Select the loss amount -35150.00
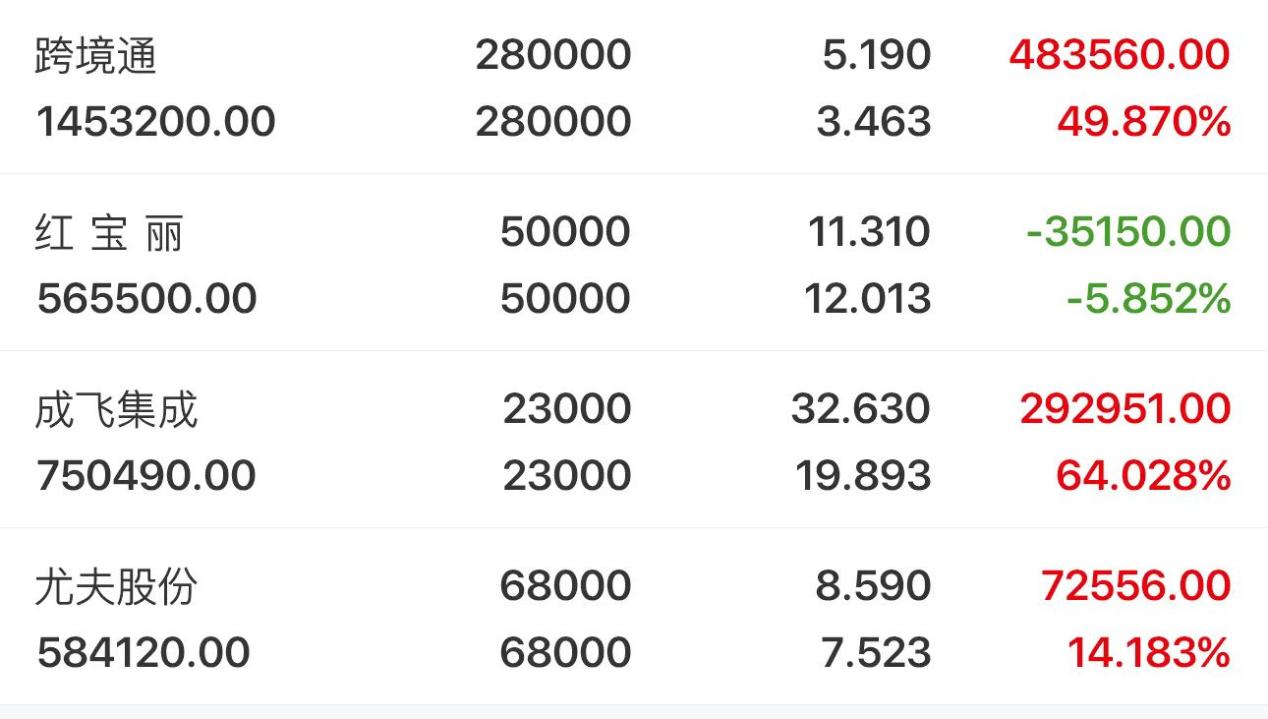The height and width of the screenshot is (719, 1268). tap(1128, 232)
